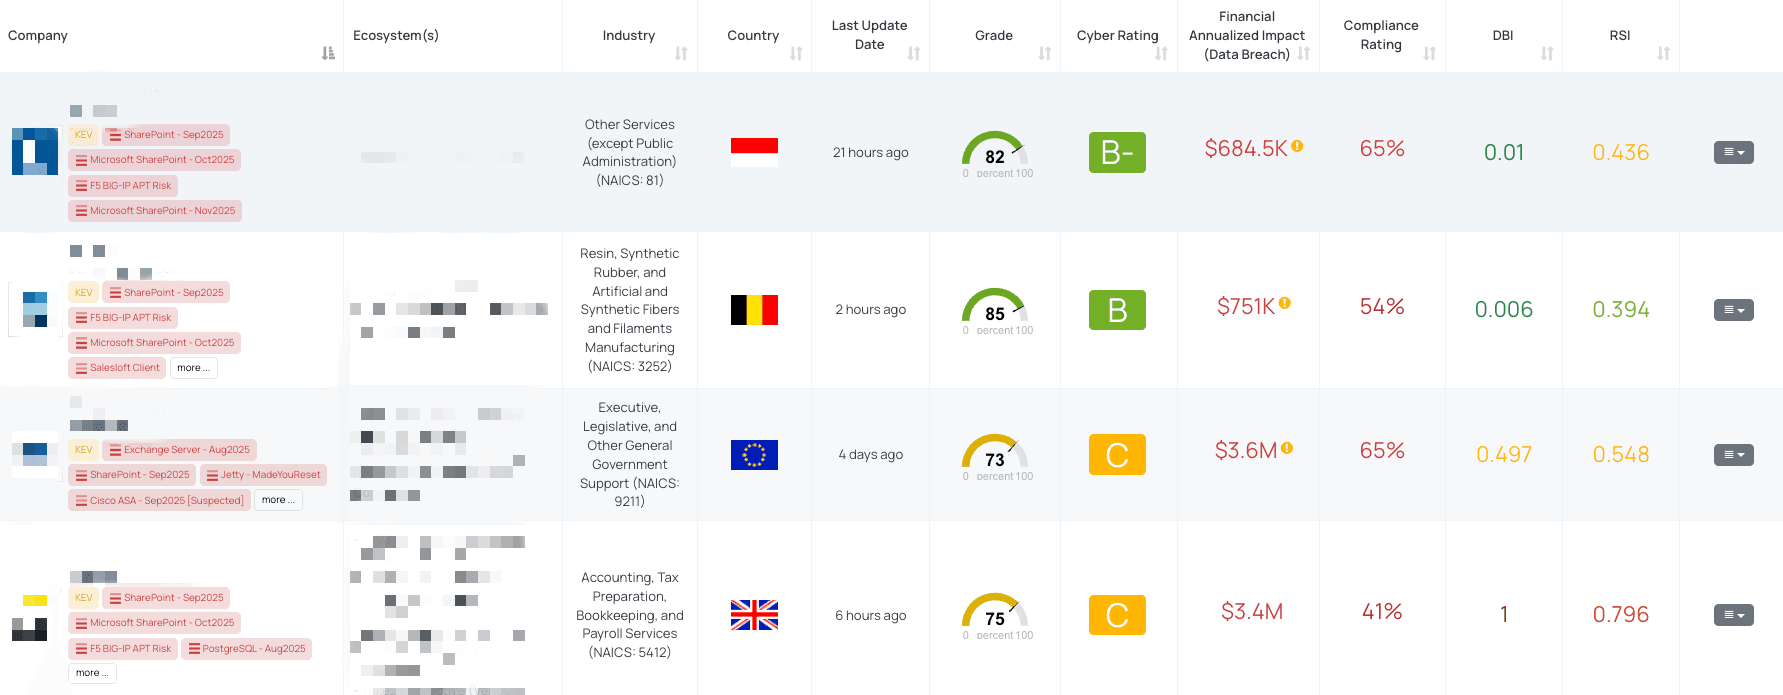Screen dimensions: 1783x695
Task: Open the action menu for first row
Action: click(x=1733, y=153)
